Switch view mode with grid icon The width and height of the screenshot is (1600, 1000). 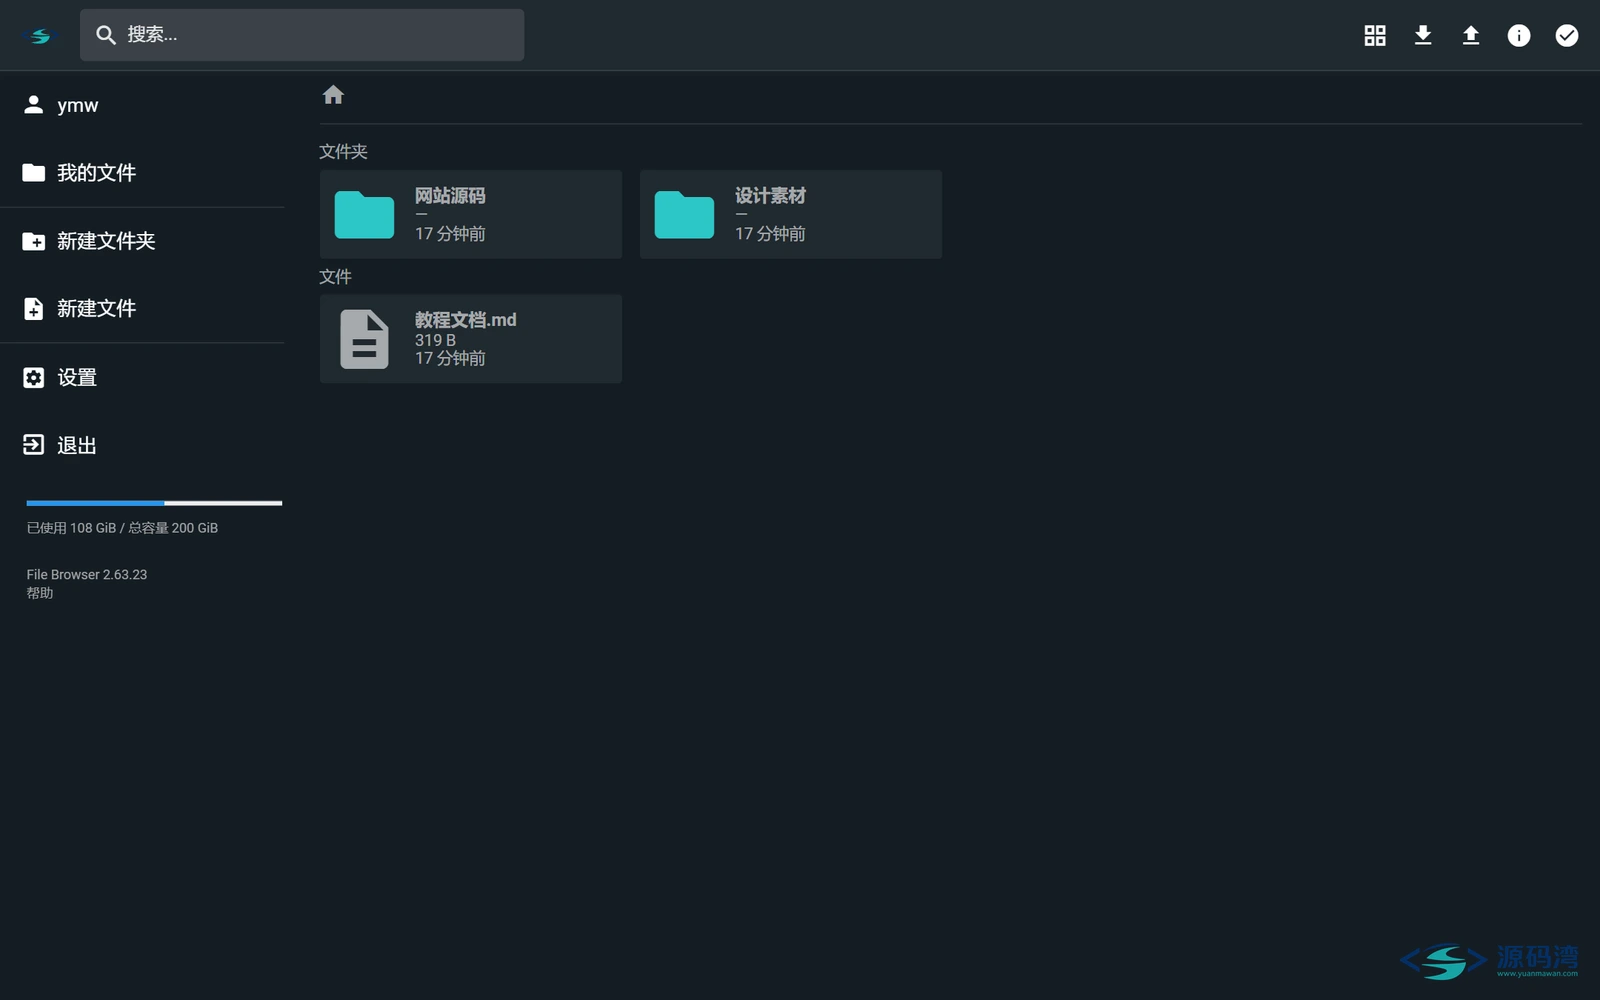[x=1375, y=36]
